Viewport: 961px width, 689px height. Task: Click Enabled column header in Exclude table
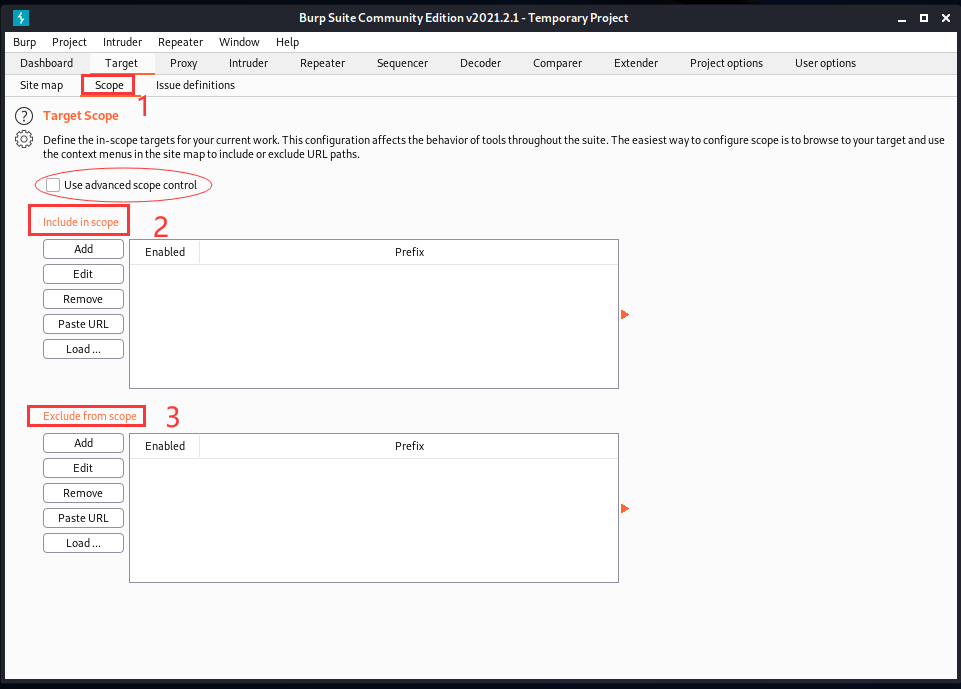click(165, 446)
